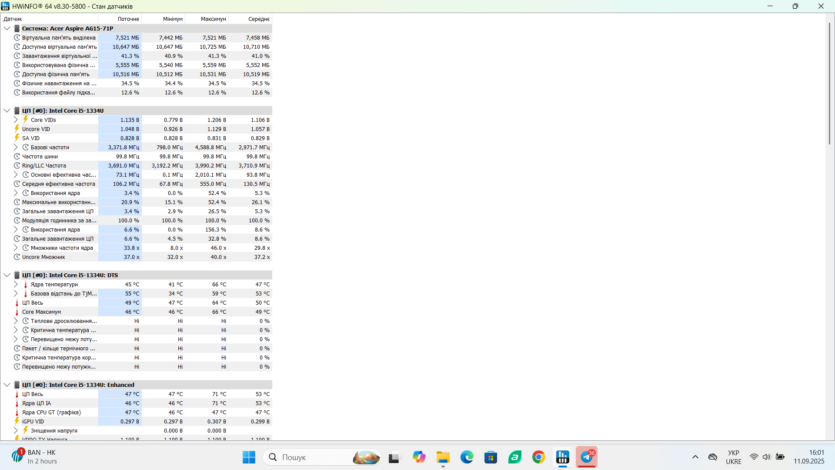Click the thermometer icon beside Ядра CPU GT (графіка)

17,412
